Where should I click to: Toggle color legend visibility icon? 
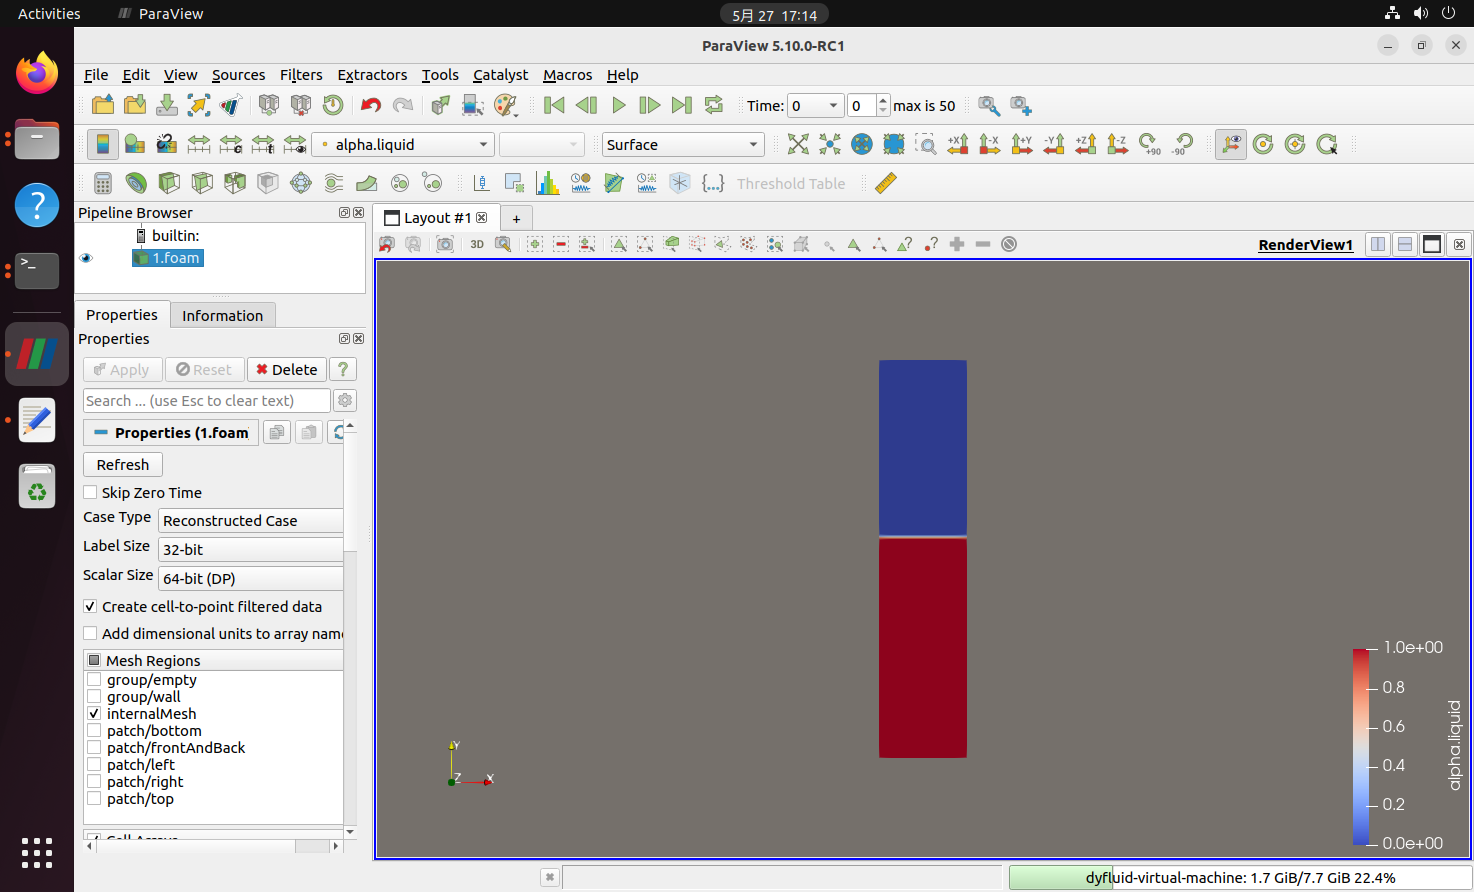tap(103, 144)
